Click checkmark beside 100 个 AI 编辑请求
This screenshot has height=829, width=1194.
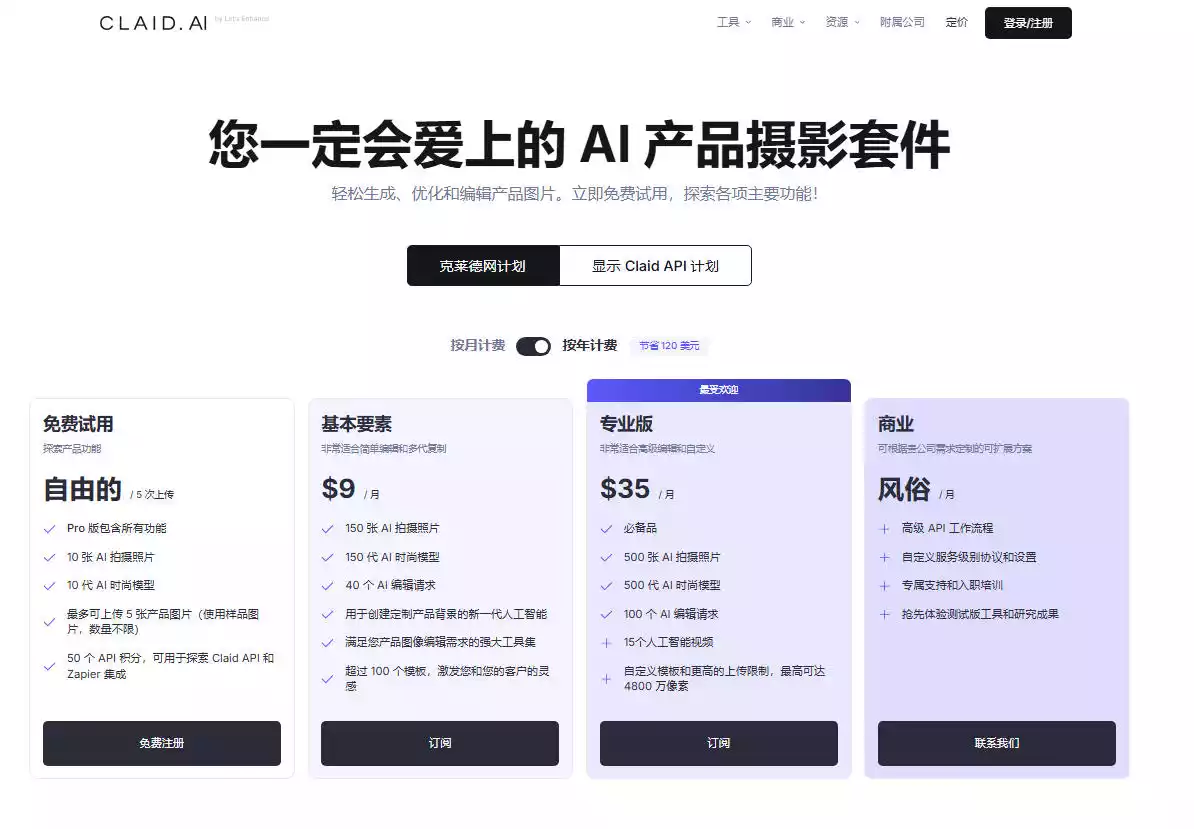point(606,614)
